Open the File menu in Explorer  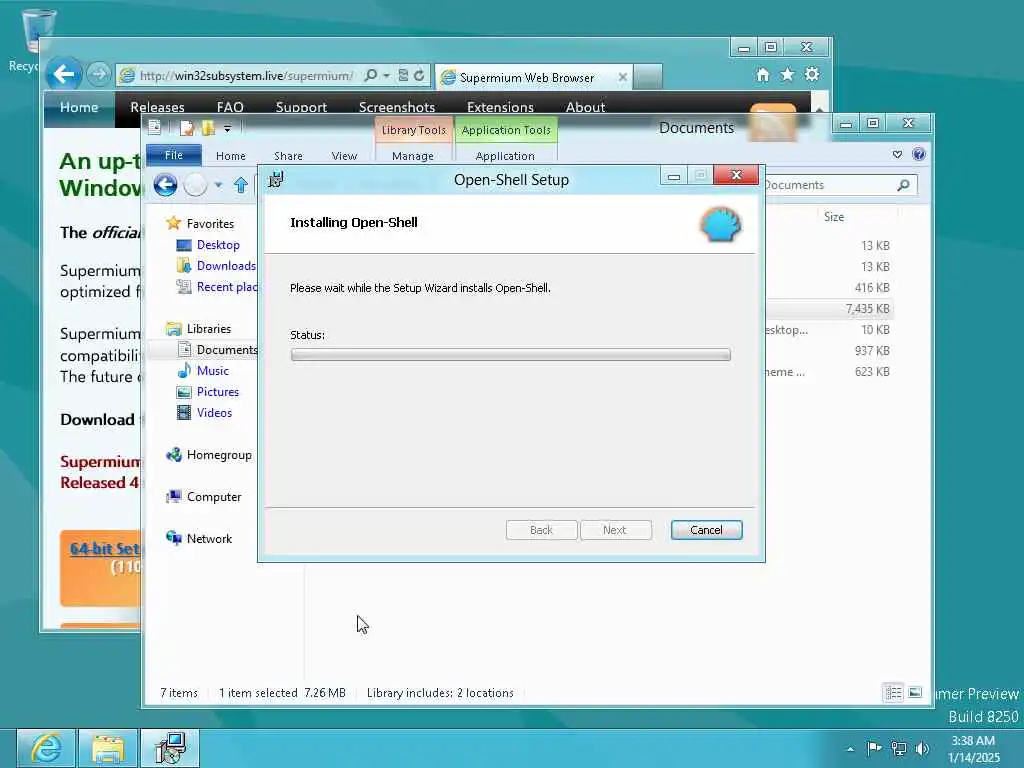[174, 155]
